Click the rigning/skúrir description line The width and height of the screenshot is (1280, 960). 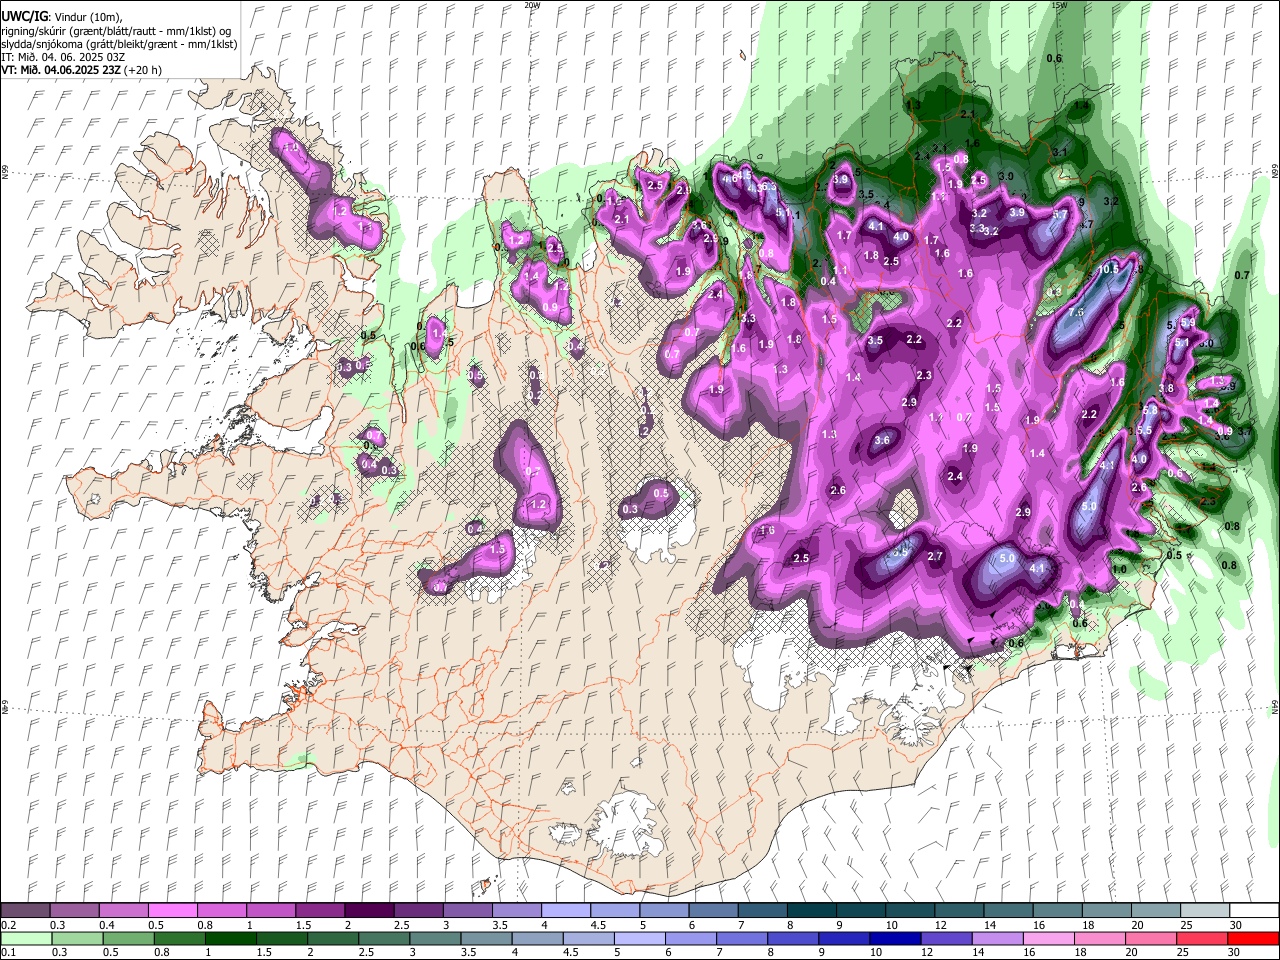coord(116,31)
